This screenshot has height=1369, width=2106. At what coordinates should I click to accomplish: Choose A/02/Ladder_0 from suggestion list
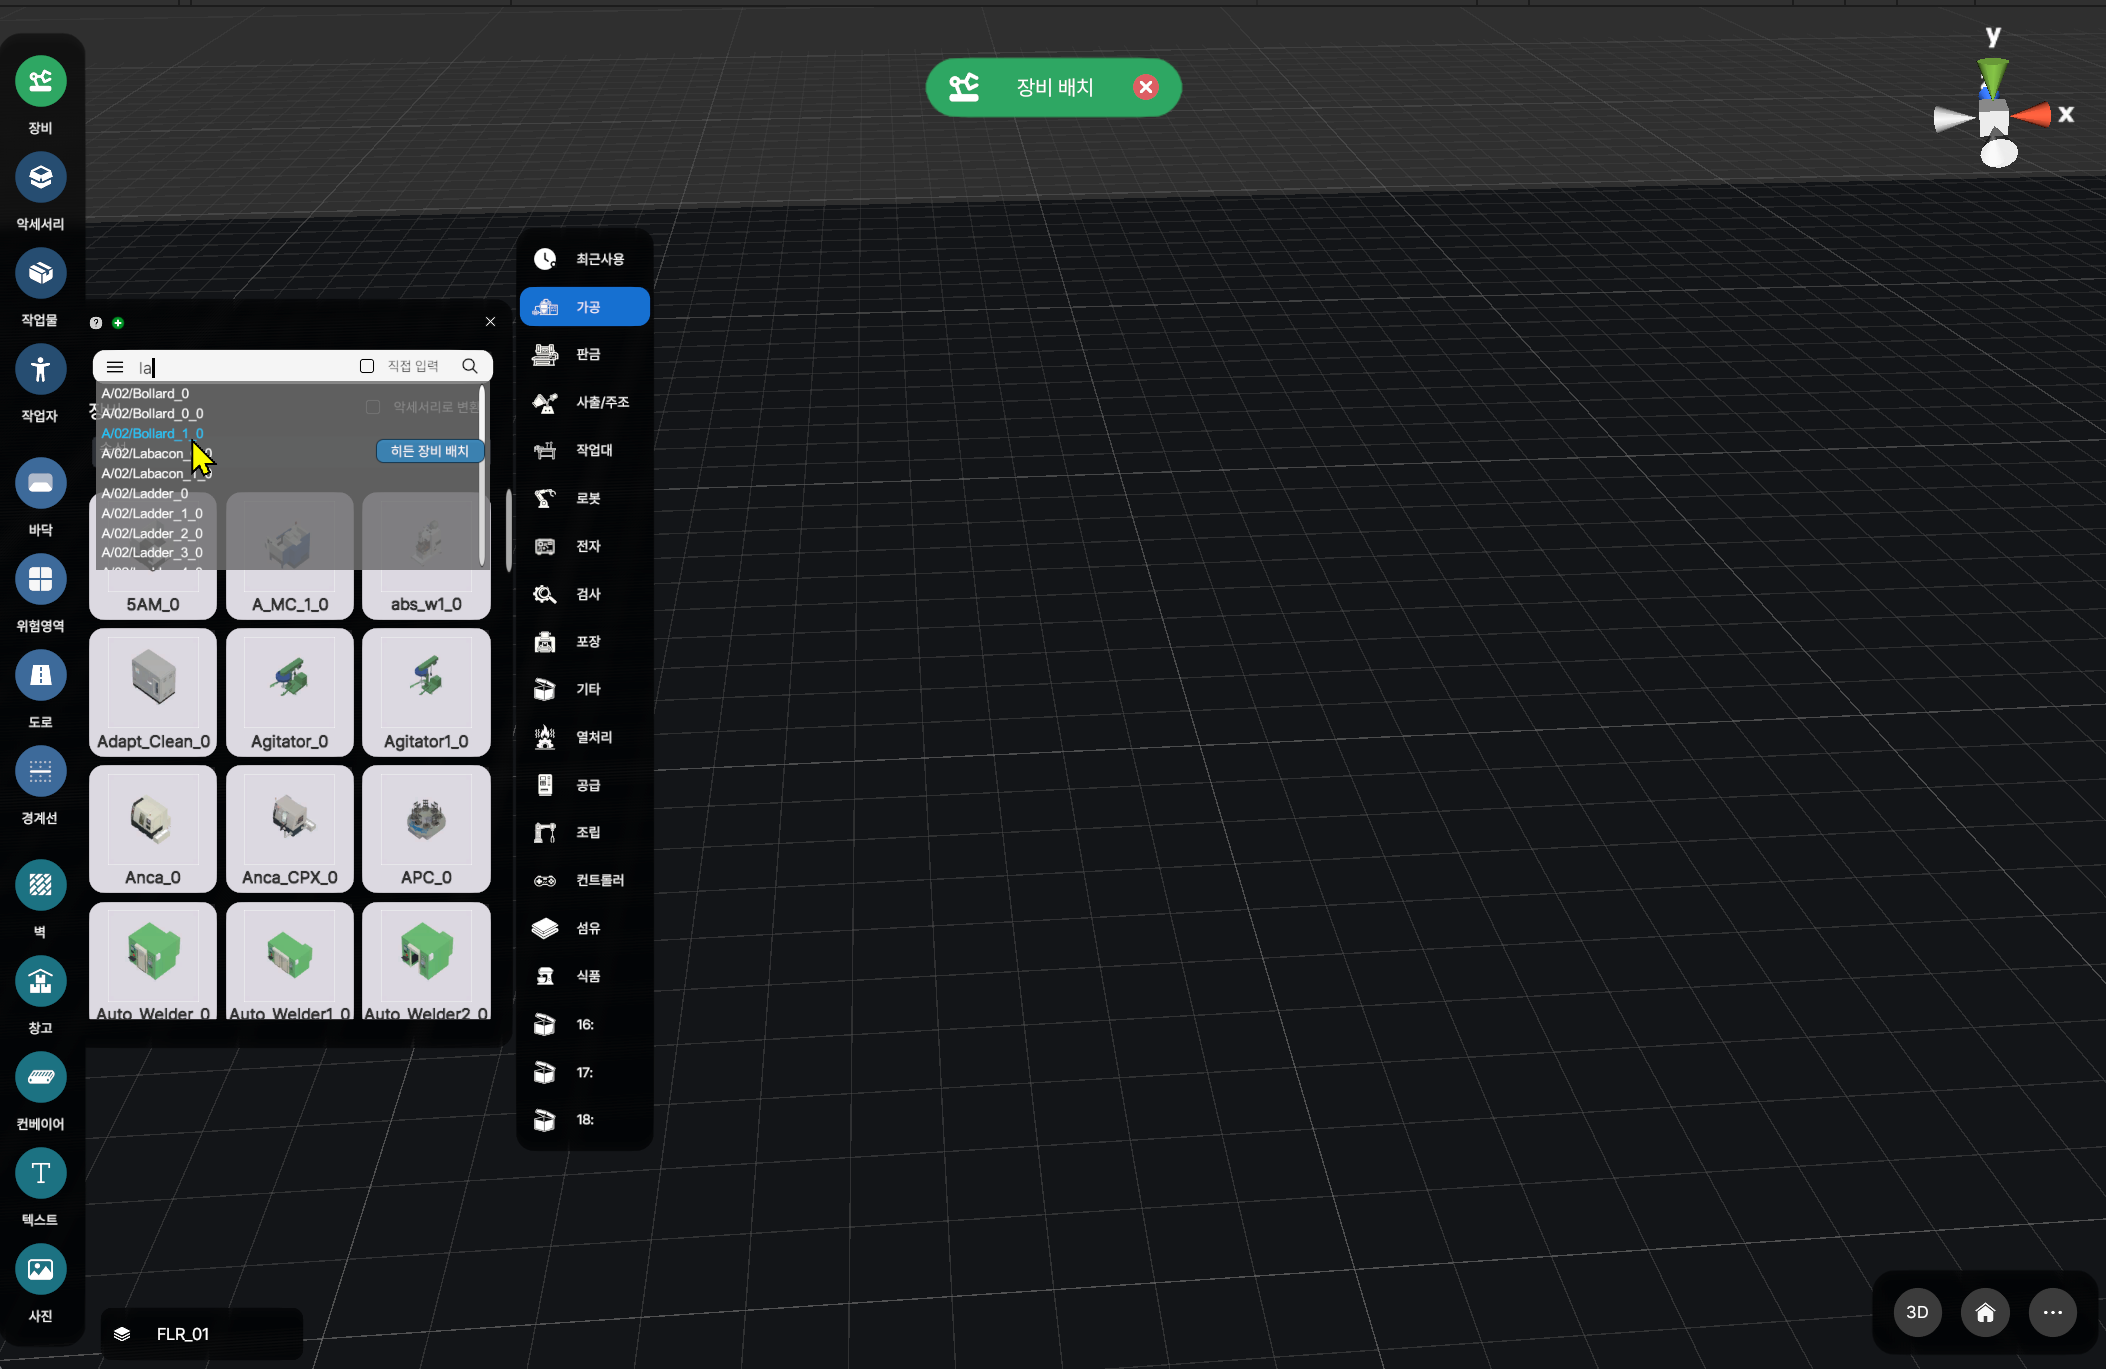[145, 493]
